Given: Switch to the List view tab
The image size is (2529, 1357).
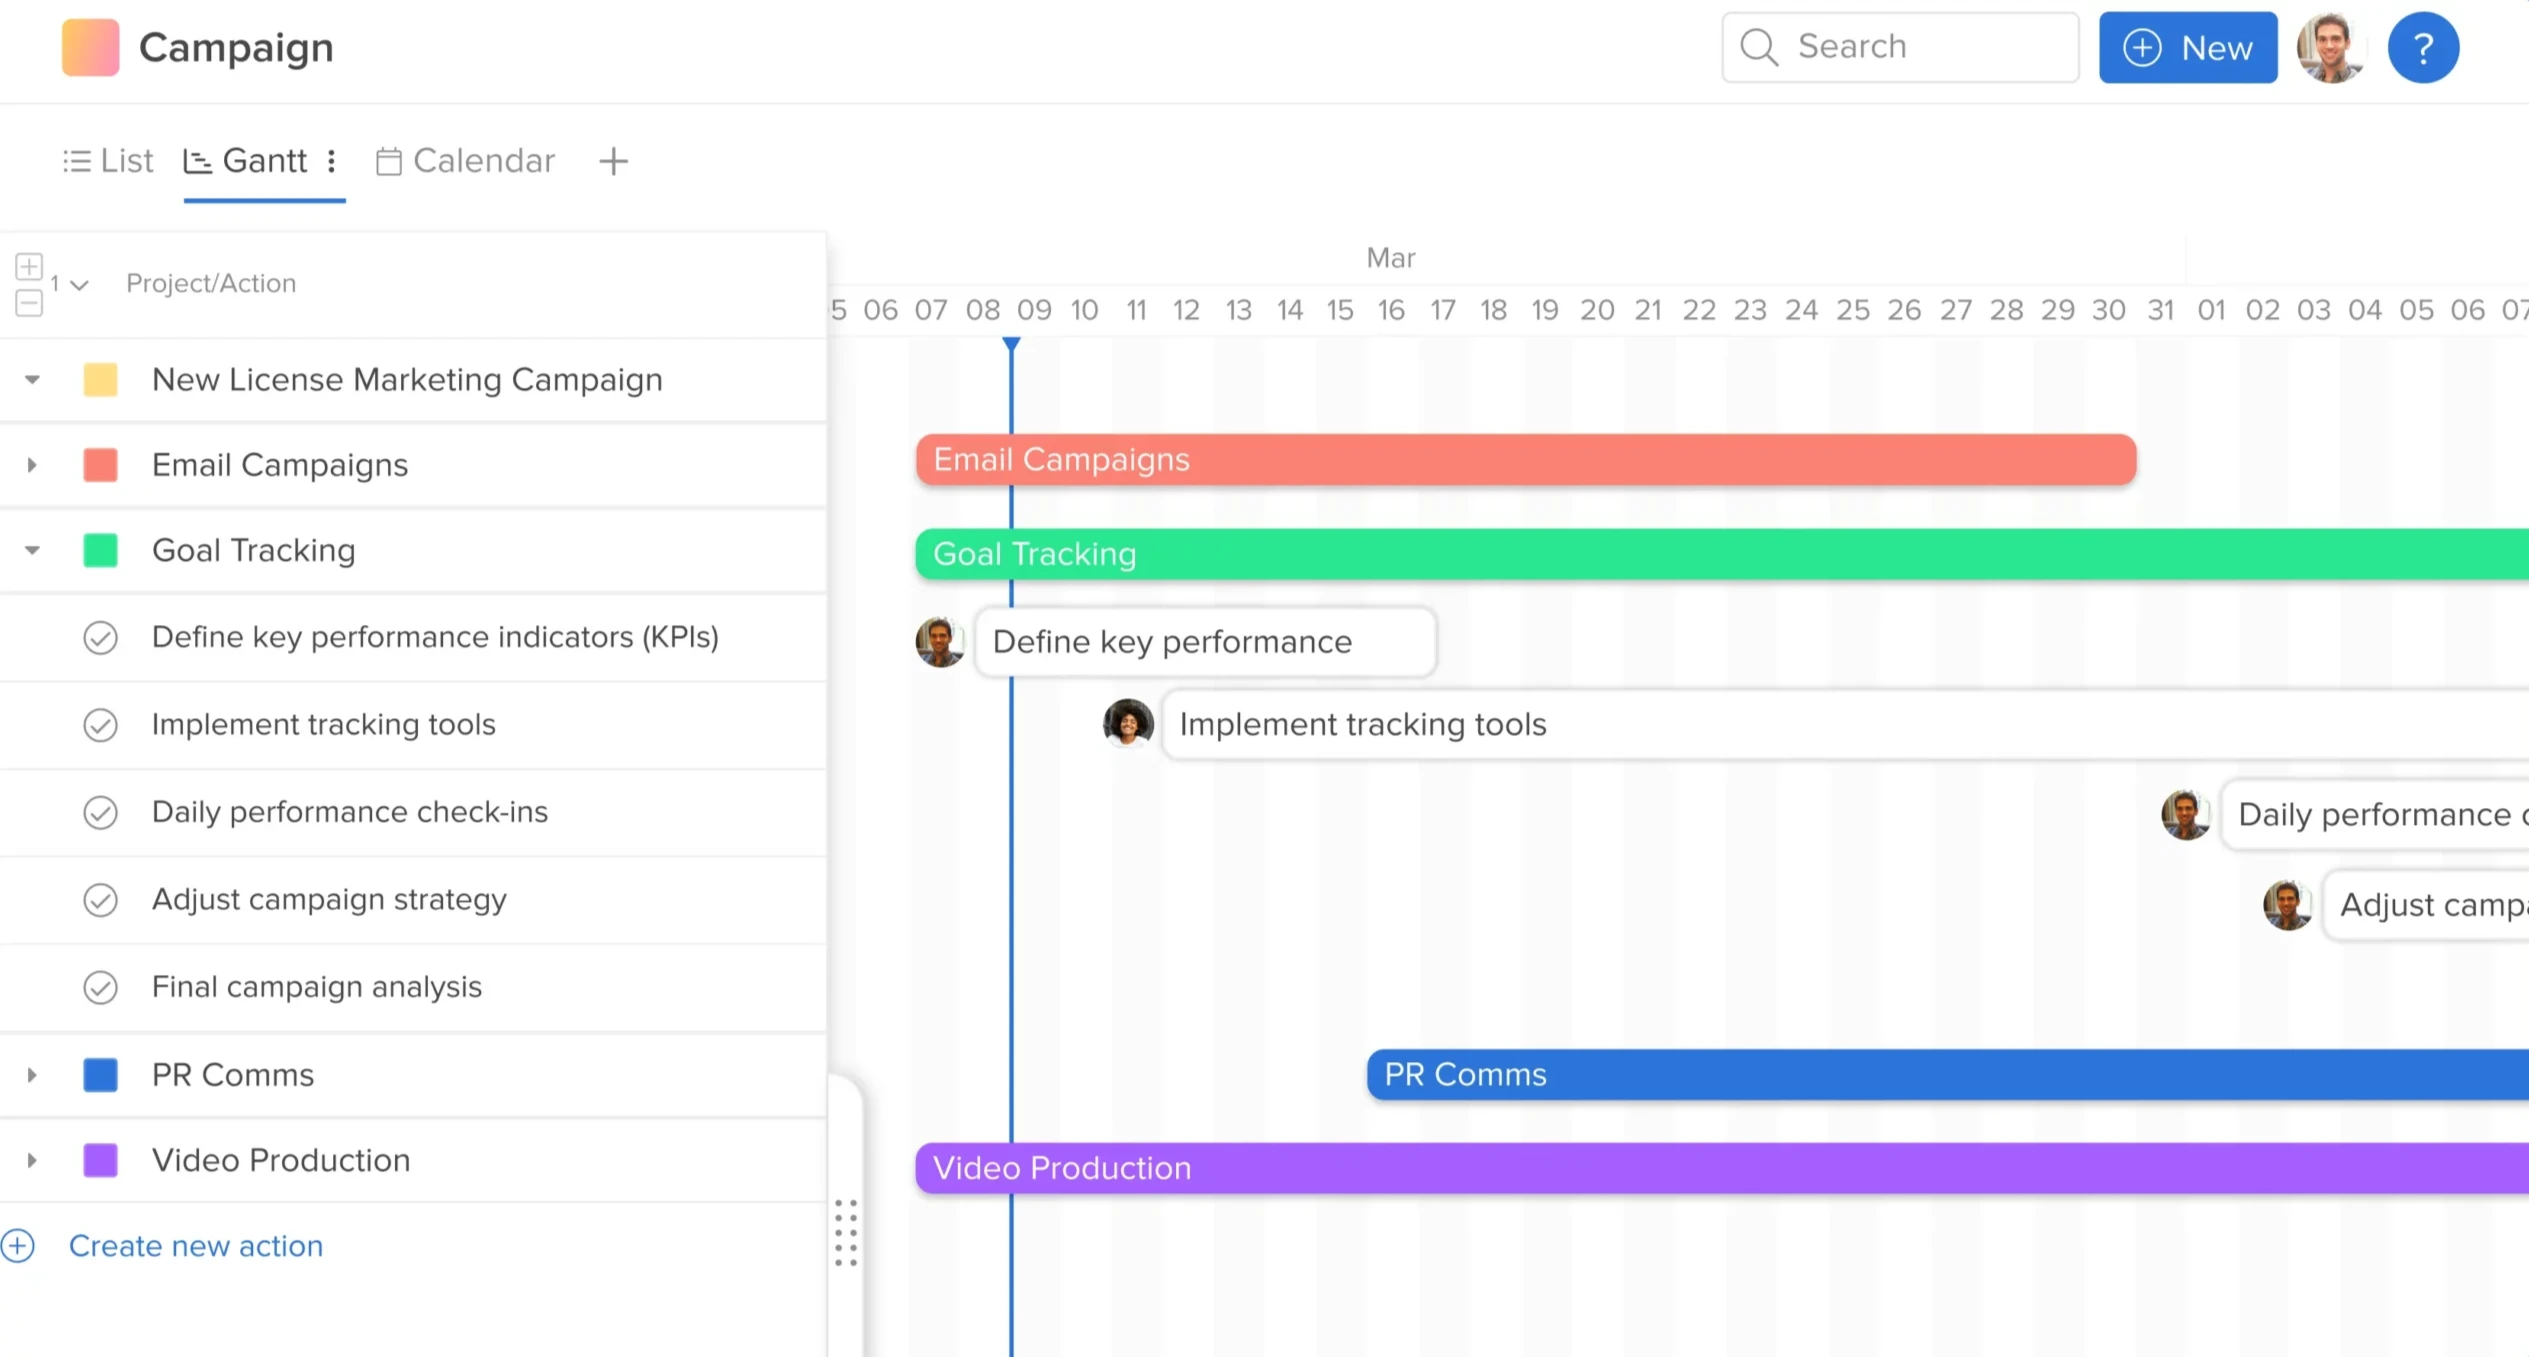Looking at the screenshot, I should pos(108,161).
